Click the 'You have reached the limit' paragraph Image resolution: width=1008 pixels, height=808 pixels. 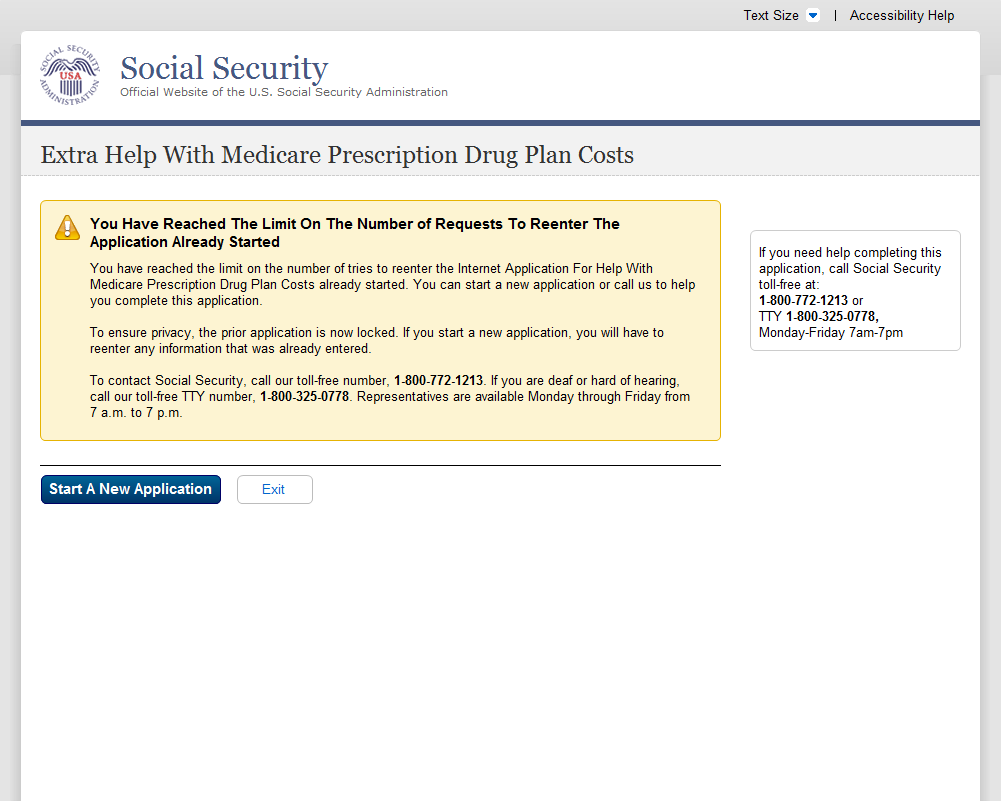click(x=392, y=285)
